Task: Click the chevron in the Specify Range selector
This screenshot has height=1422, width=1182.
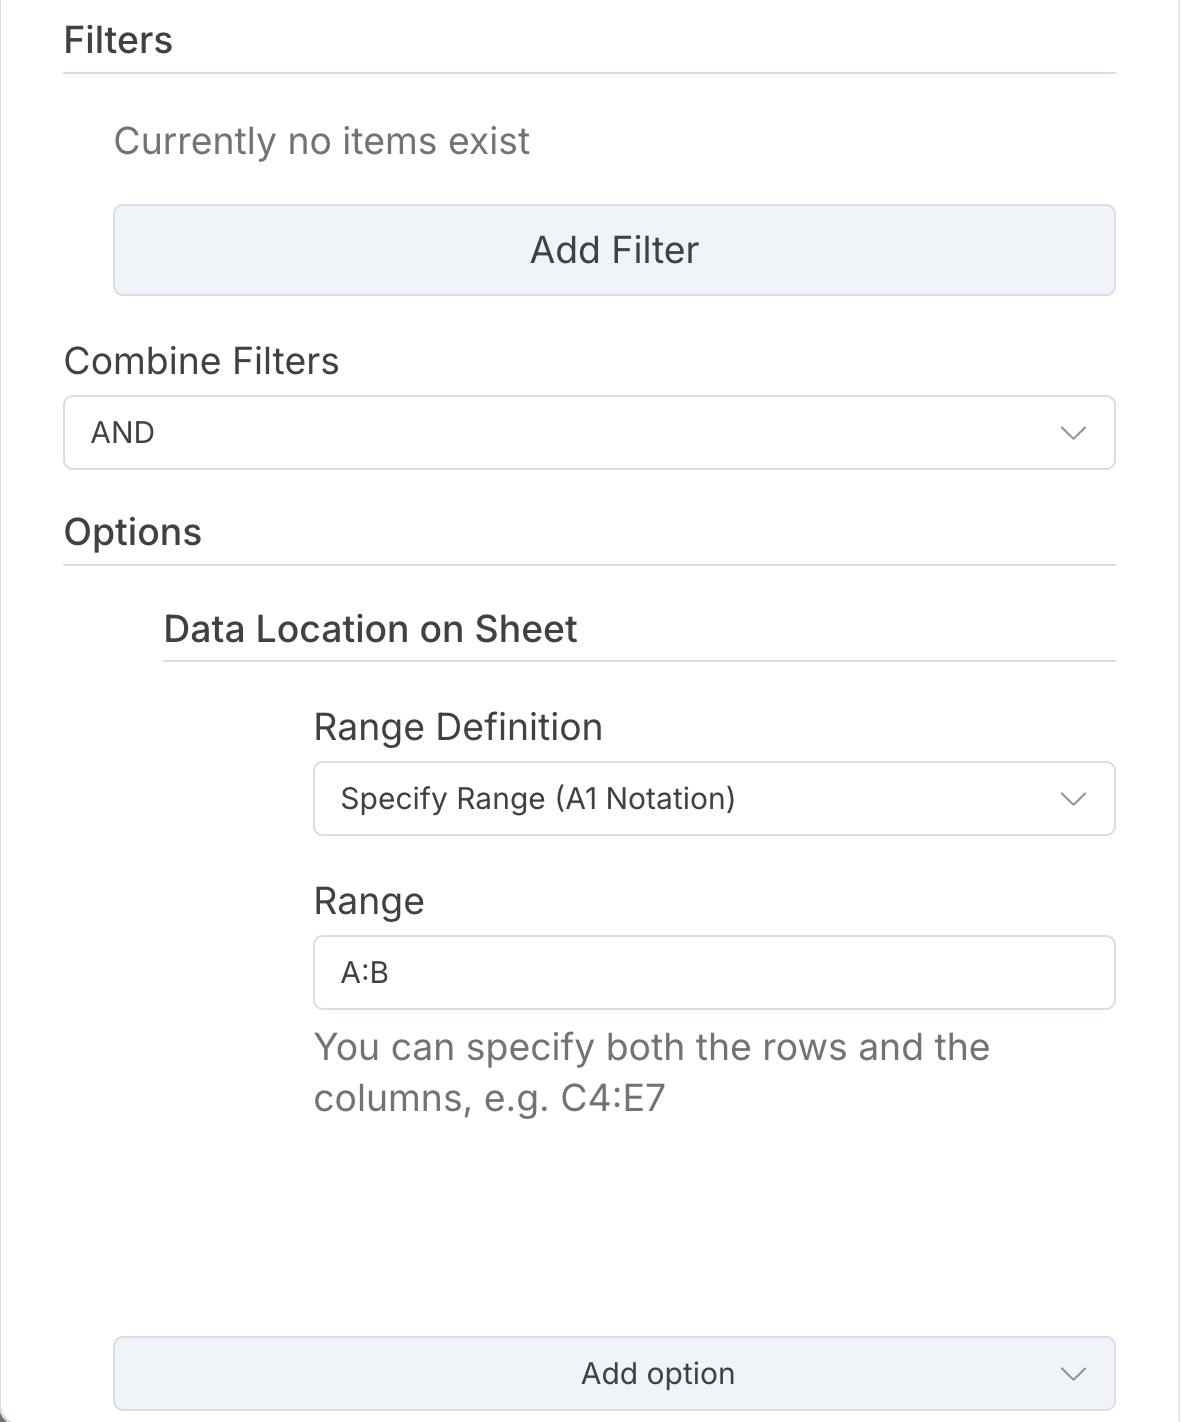Action: coord(1073,799)
